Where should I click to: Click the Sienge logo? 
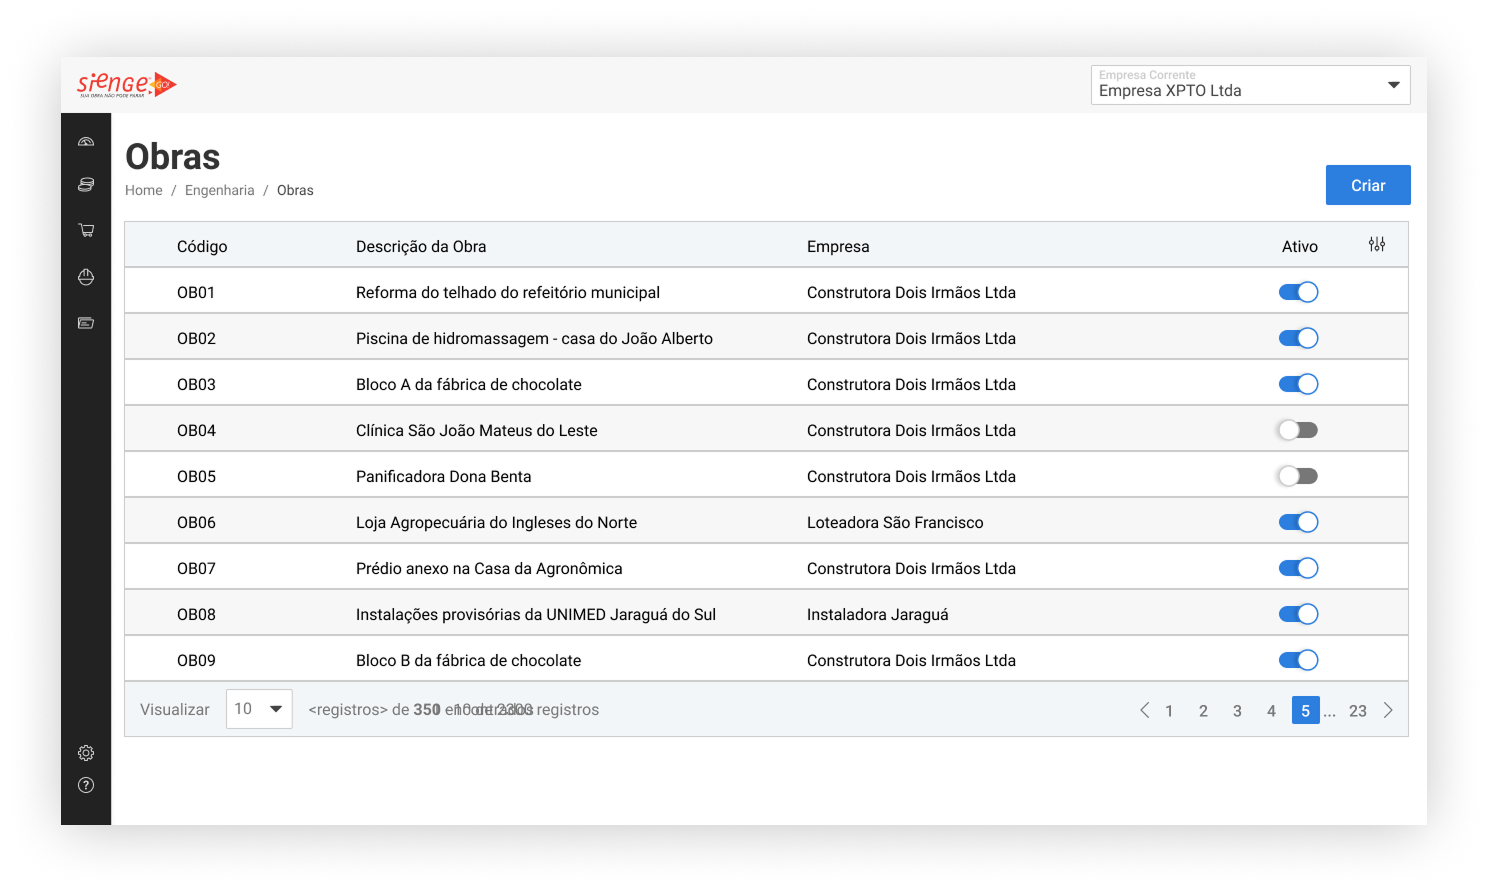(x=126, y=85)
